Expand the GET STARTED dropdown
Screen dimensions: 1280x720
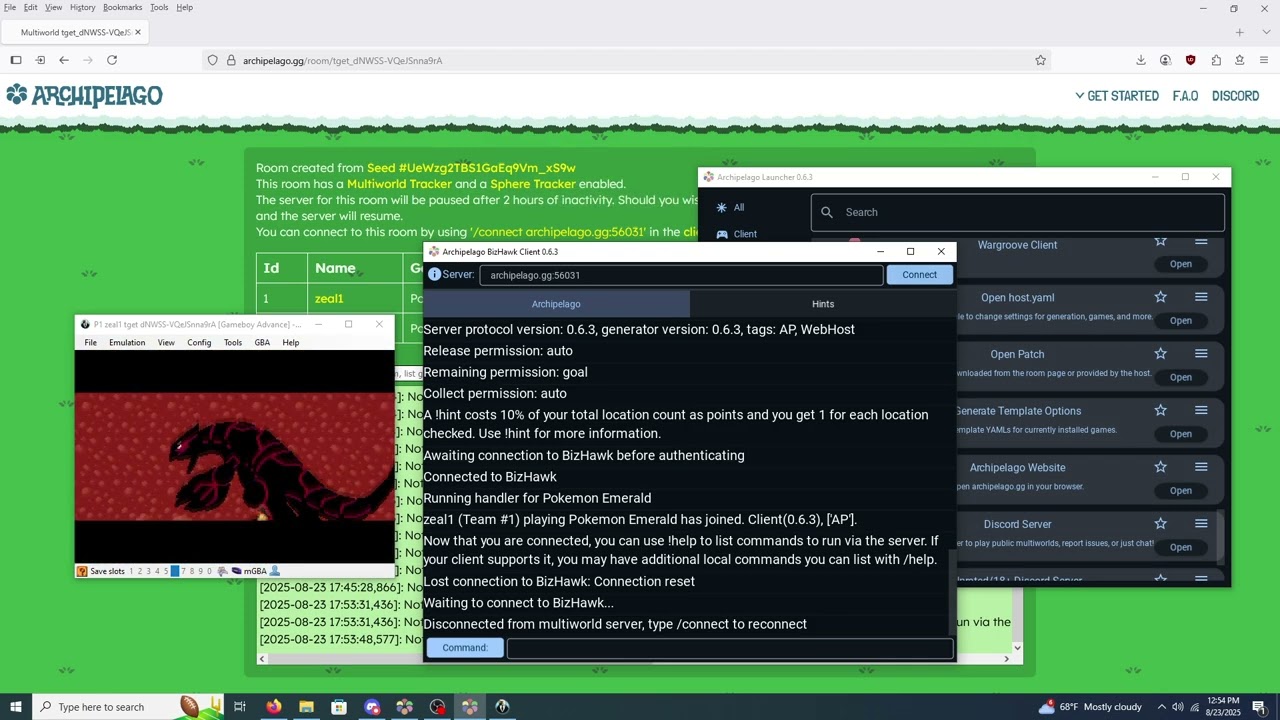coord(1117,96)
